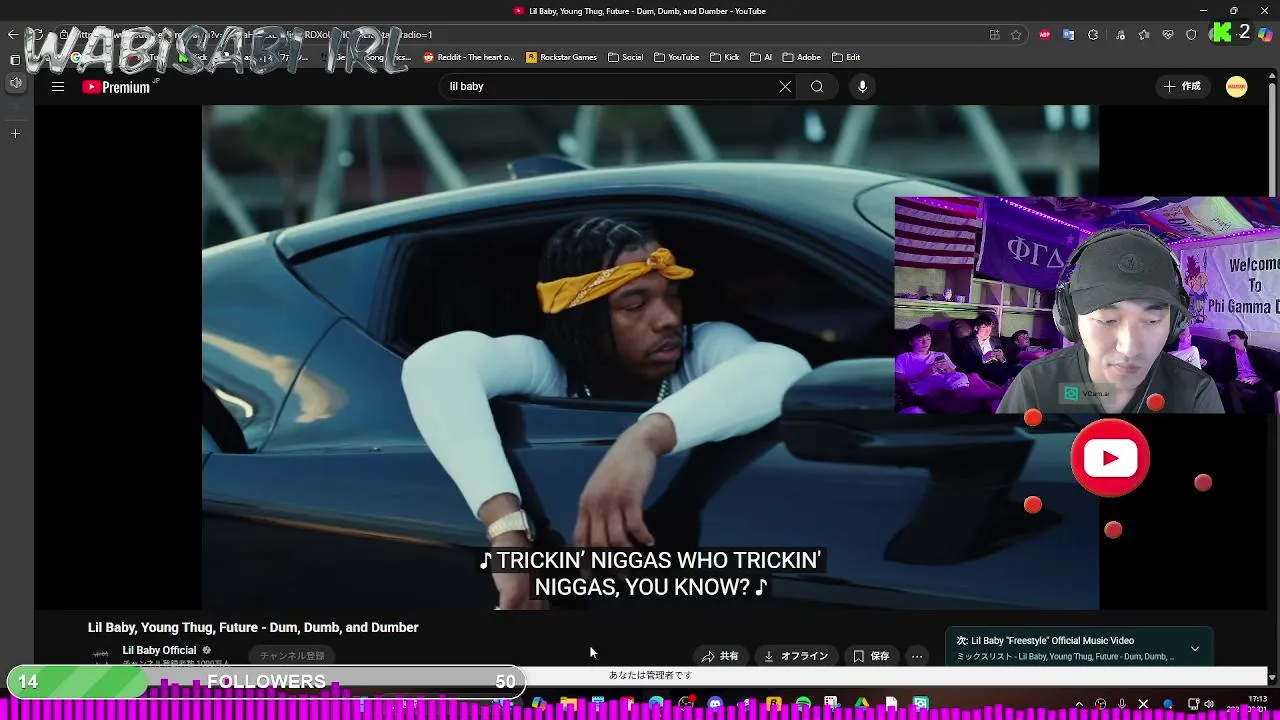Click the video title 'Dum, Dumb, and Dumber'

[x=253, y=627]
